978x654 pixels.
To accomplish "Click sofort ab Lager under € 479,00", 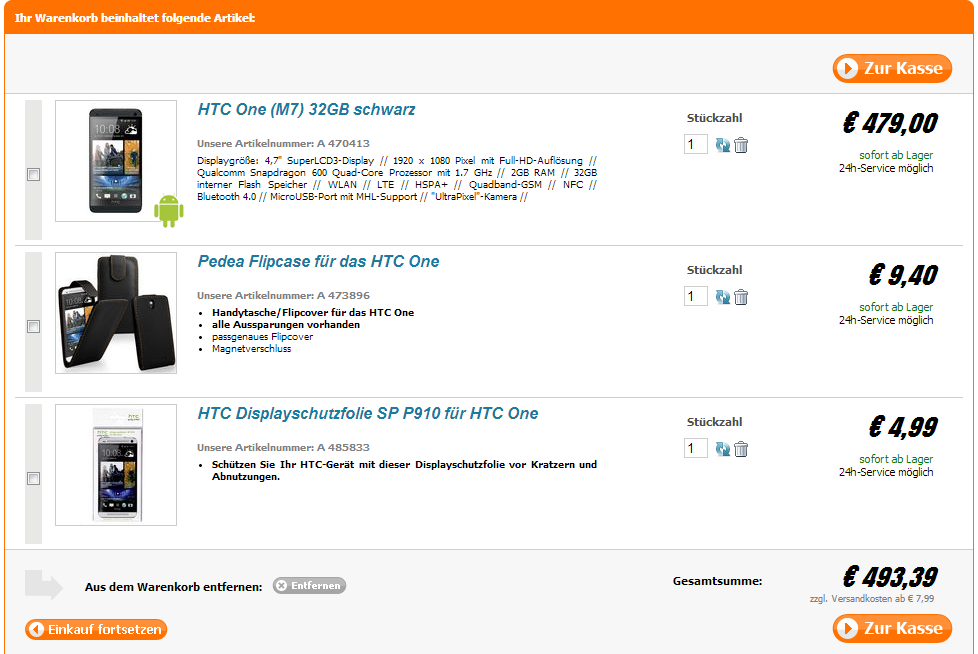I will [896, 155].
